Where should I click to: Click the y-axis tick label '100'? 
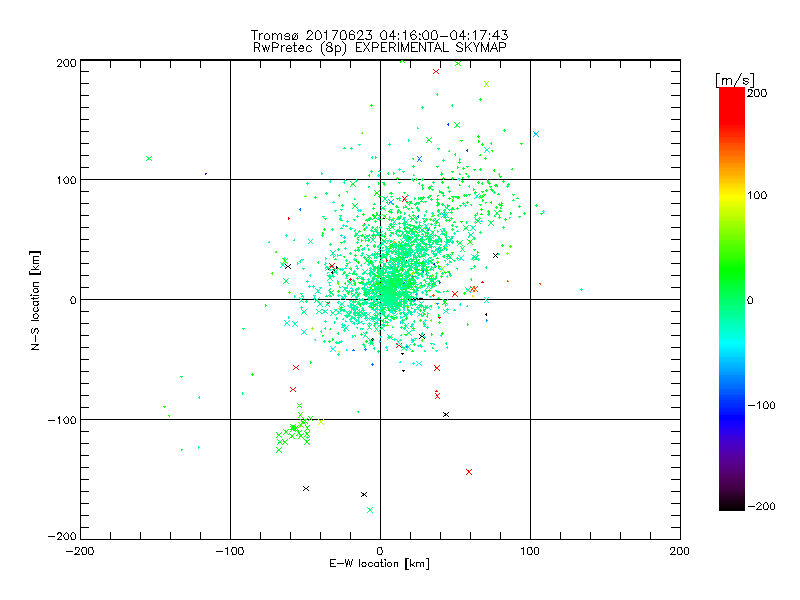point(66,180)
